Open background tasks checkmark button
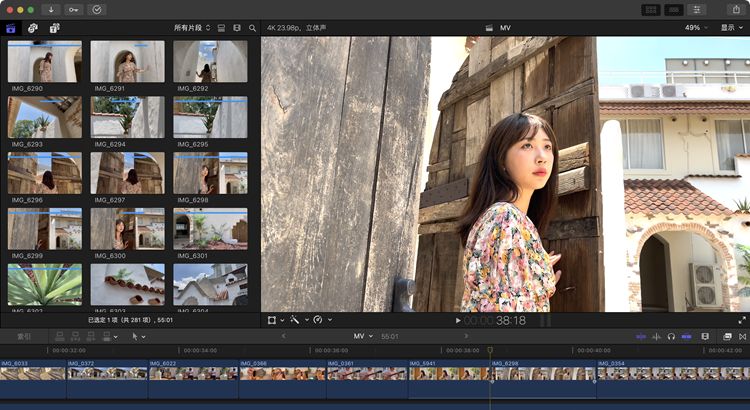750x410 pixels. tap(97, 9)
